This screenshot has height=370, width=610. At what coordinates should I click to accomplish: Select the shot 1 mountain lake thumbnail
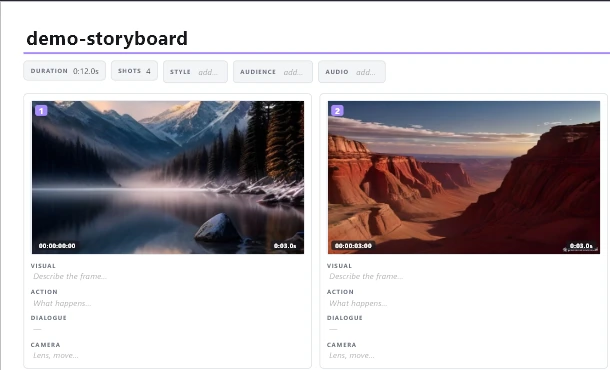(168, 177)
